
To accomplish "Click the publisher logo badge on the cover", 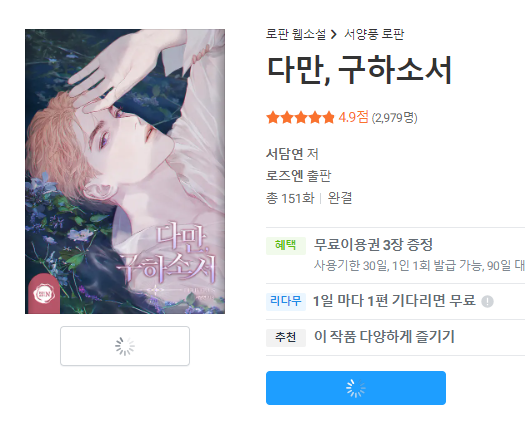I will (44, 294).
